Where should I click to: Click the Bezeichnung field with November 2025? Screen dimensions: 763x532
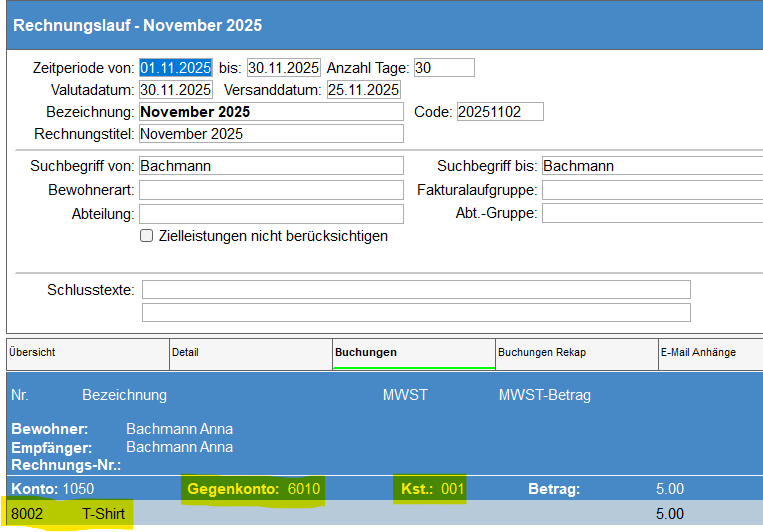[271, 112]
